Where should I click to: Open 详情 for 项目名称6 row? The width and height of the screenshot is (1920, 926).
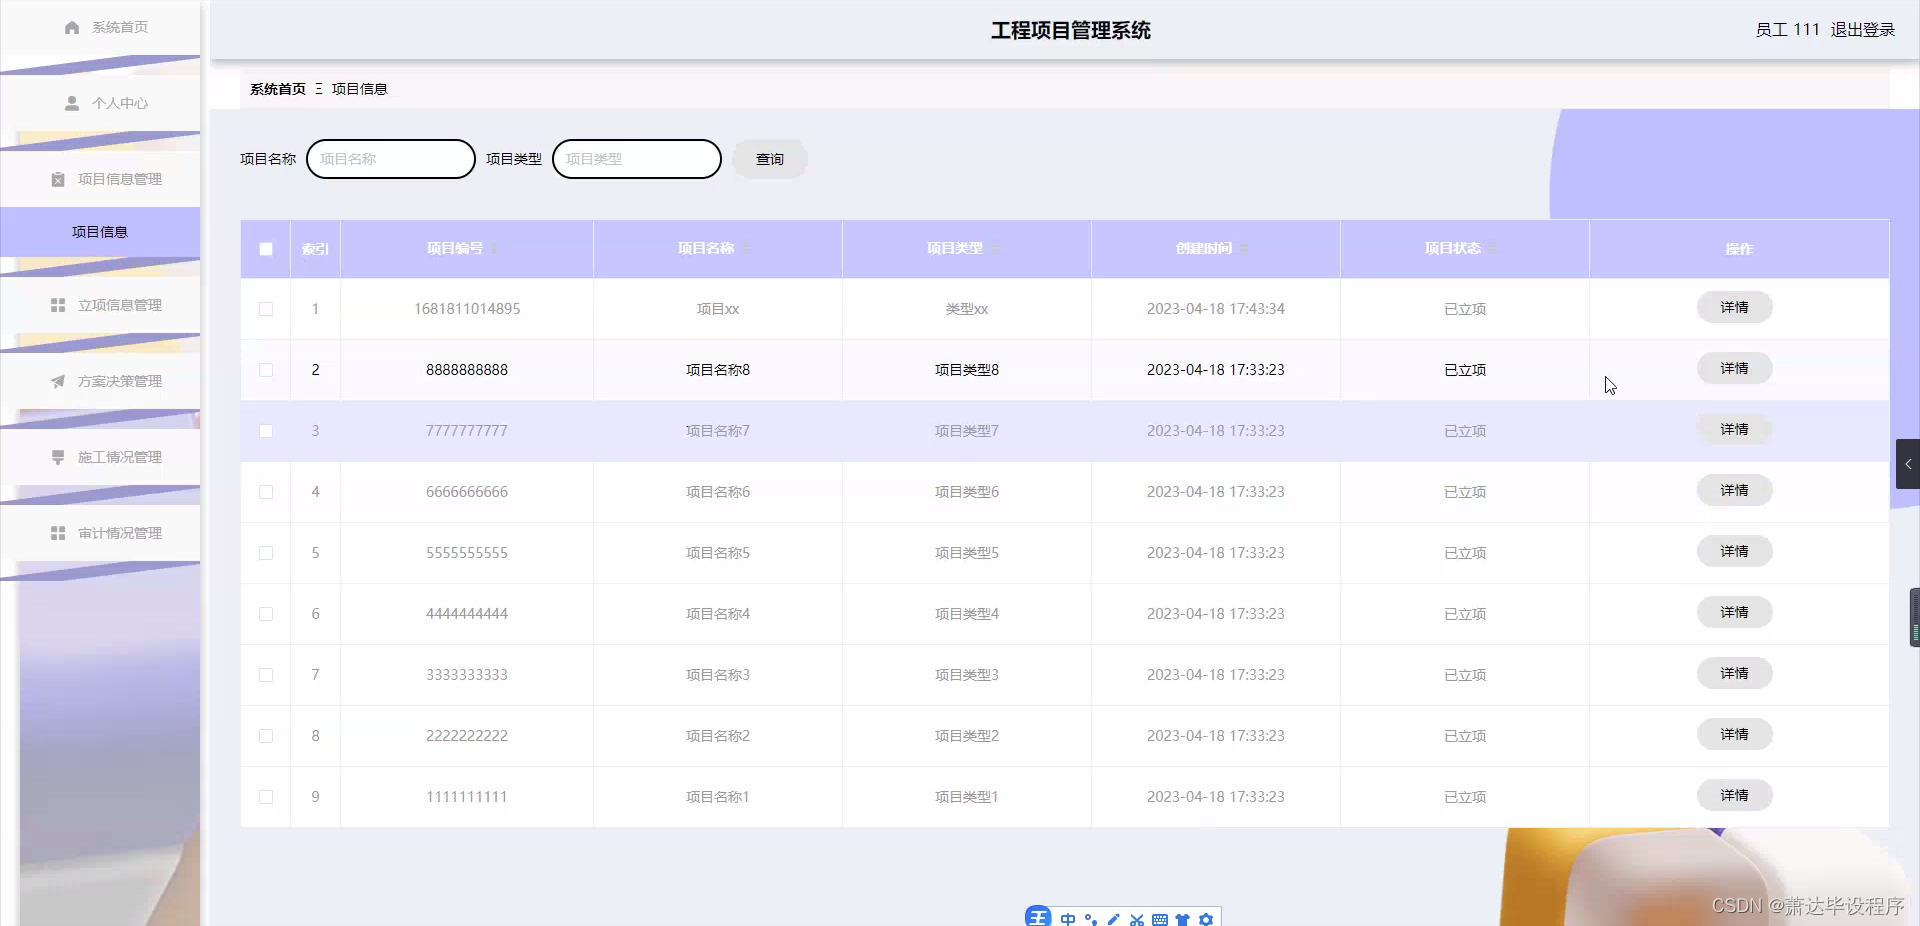(1734, 490)
